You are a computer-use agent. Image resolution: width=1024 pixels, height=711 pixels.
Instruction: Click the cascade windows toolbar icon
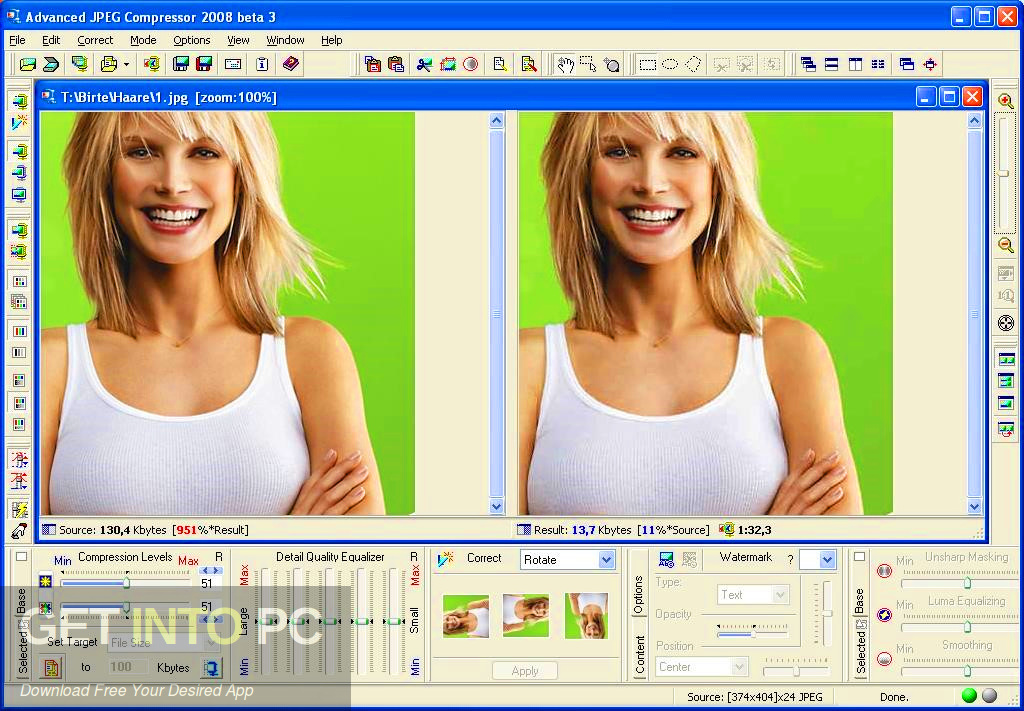pos(808,64)
